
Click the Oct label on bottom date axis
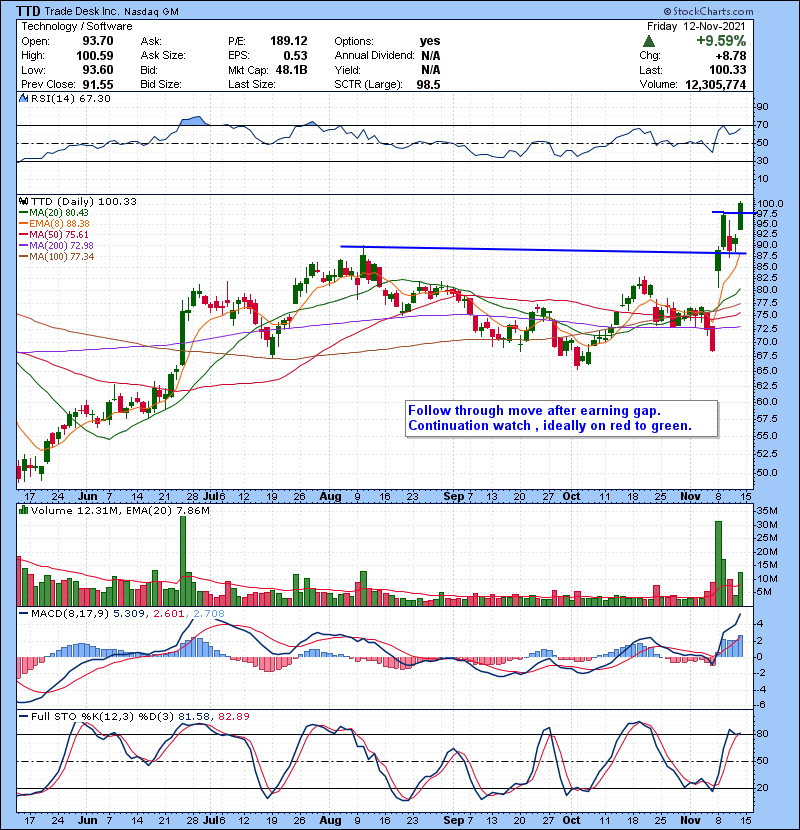tap(571, 820)
